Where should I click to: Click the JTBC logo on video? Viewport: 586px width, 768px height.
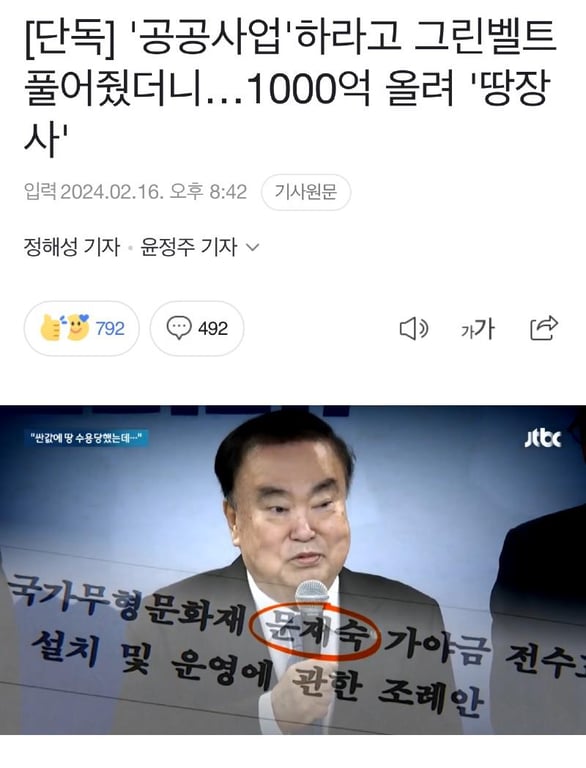542,438
